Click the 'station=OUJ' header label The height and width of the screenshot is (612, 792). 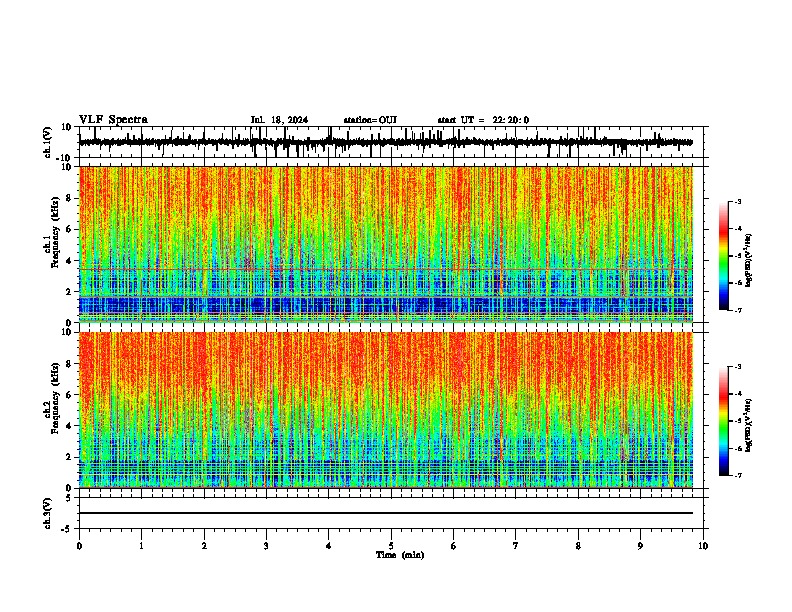pos(370,120)
